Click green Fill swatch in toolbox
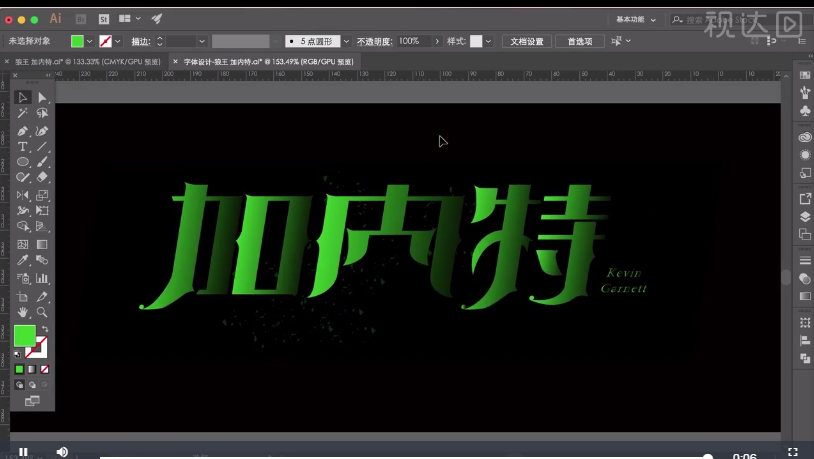The width and height of the screenshot is (814, 459). point(24,336)
